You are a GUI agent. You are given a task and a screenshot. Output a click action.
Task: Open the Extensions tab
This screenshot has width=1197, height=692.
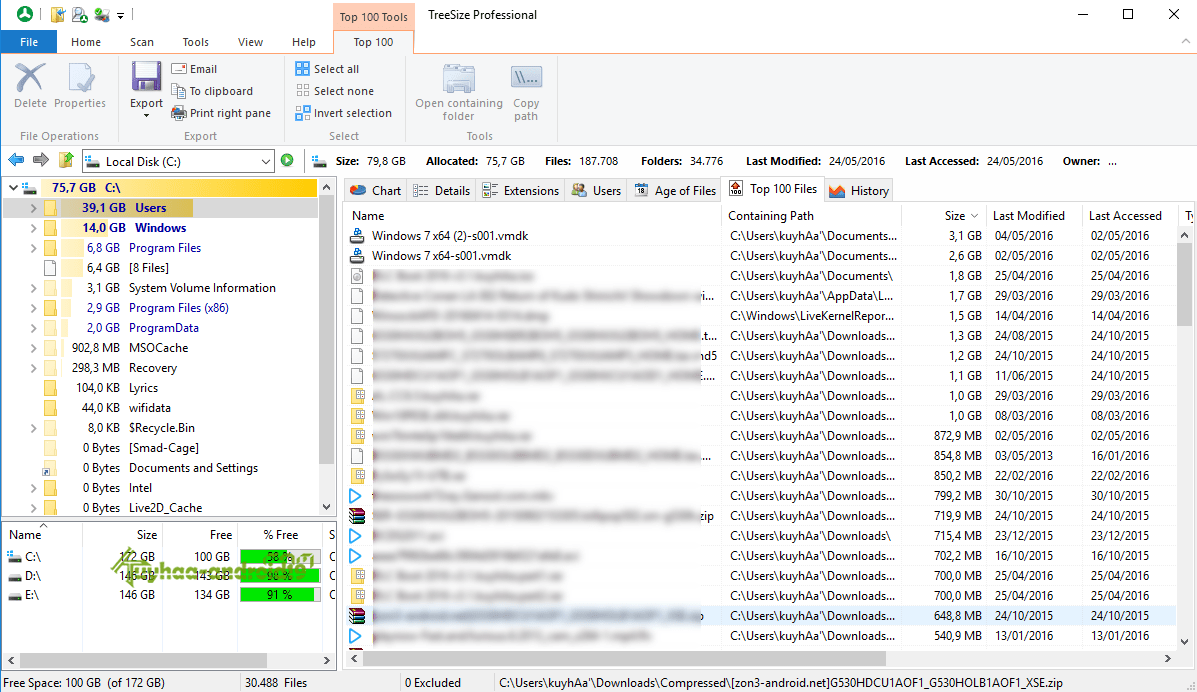(521, 191)
